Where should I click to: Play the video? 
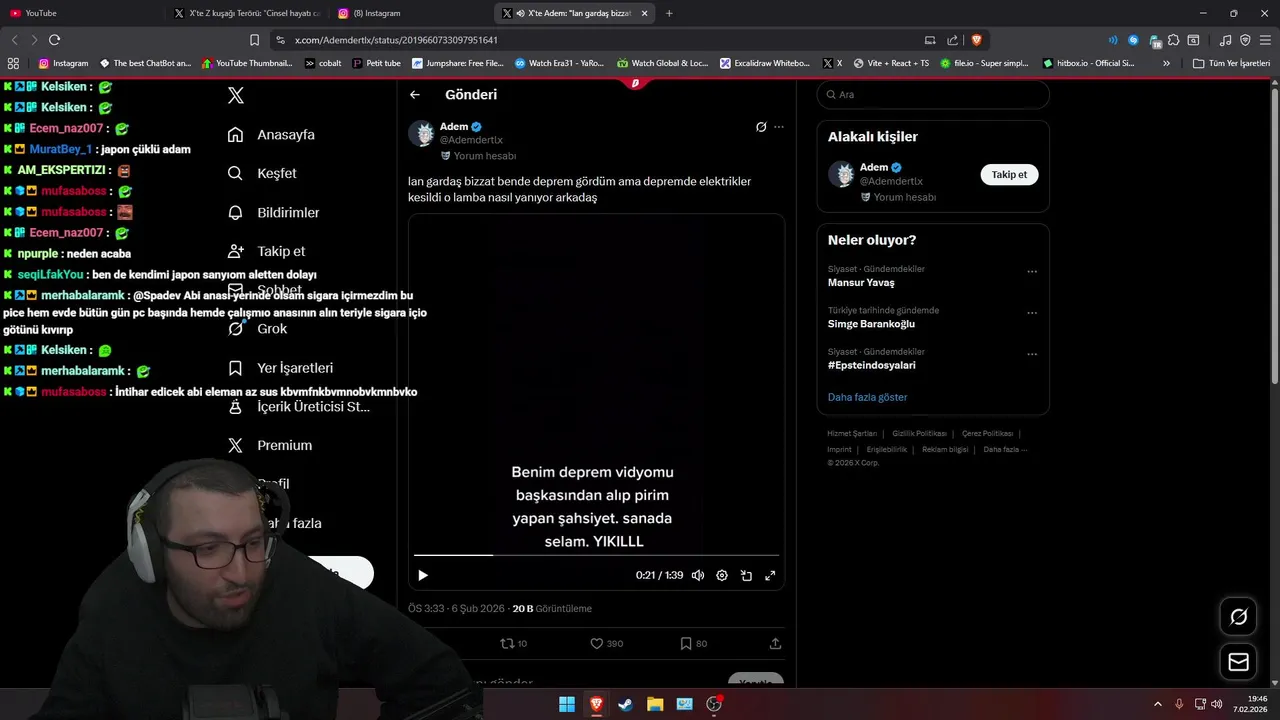coord(423,575)
